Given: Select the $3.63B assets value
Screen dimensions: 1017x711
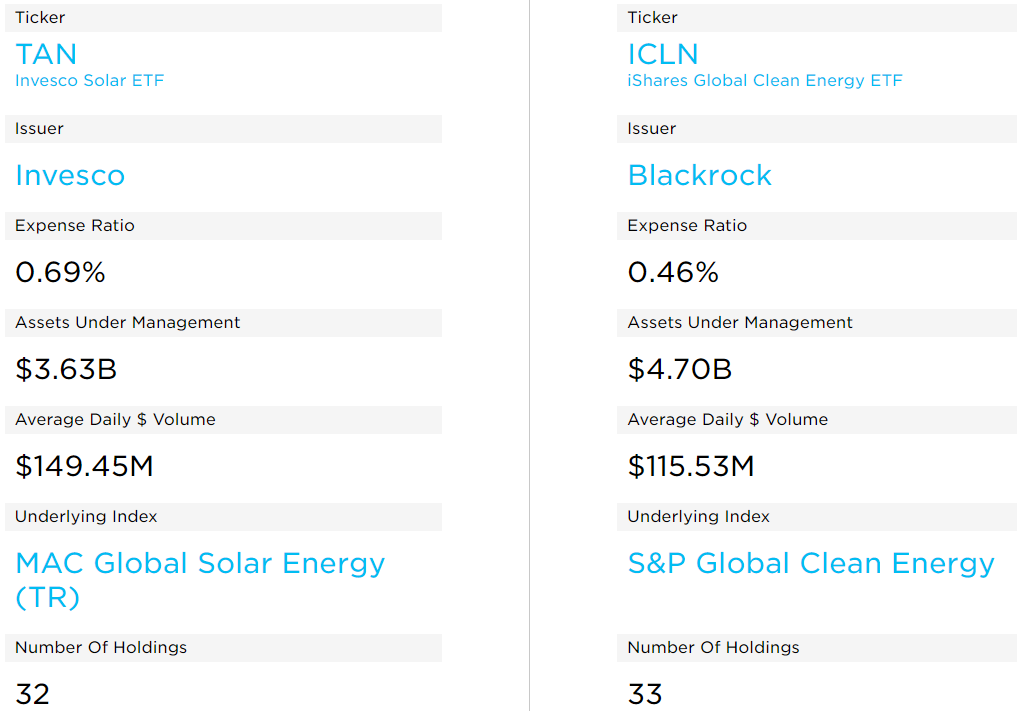Looking at the screenshot, I should coord(66,370).
